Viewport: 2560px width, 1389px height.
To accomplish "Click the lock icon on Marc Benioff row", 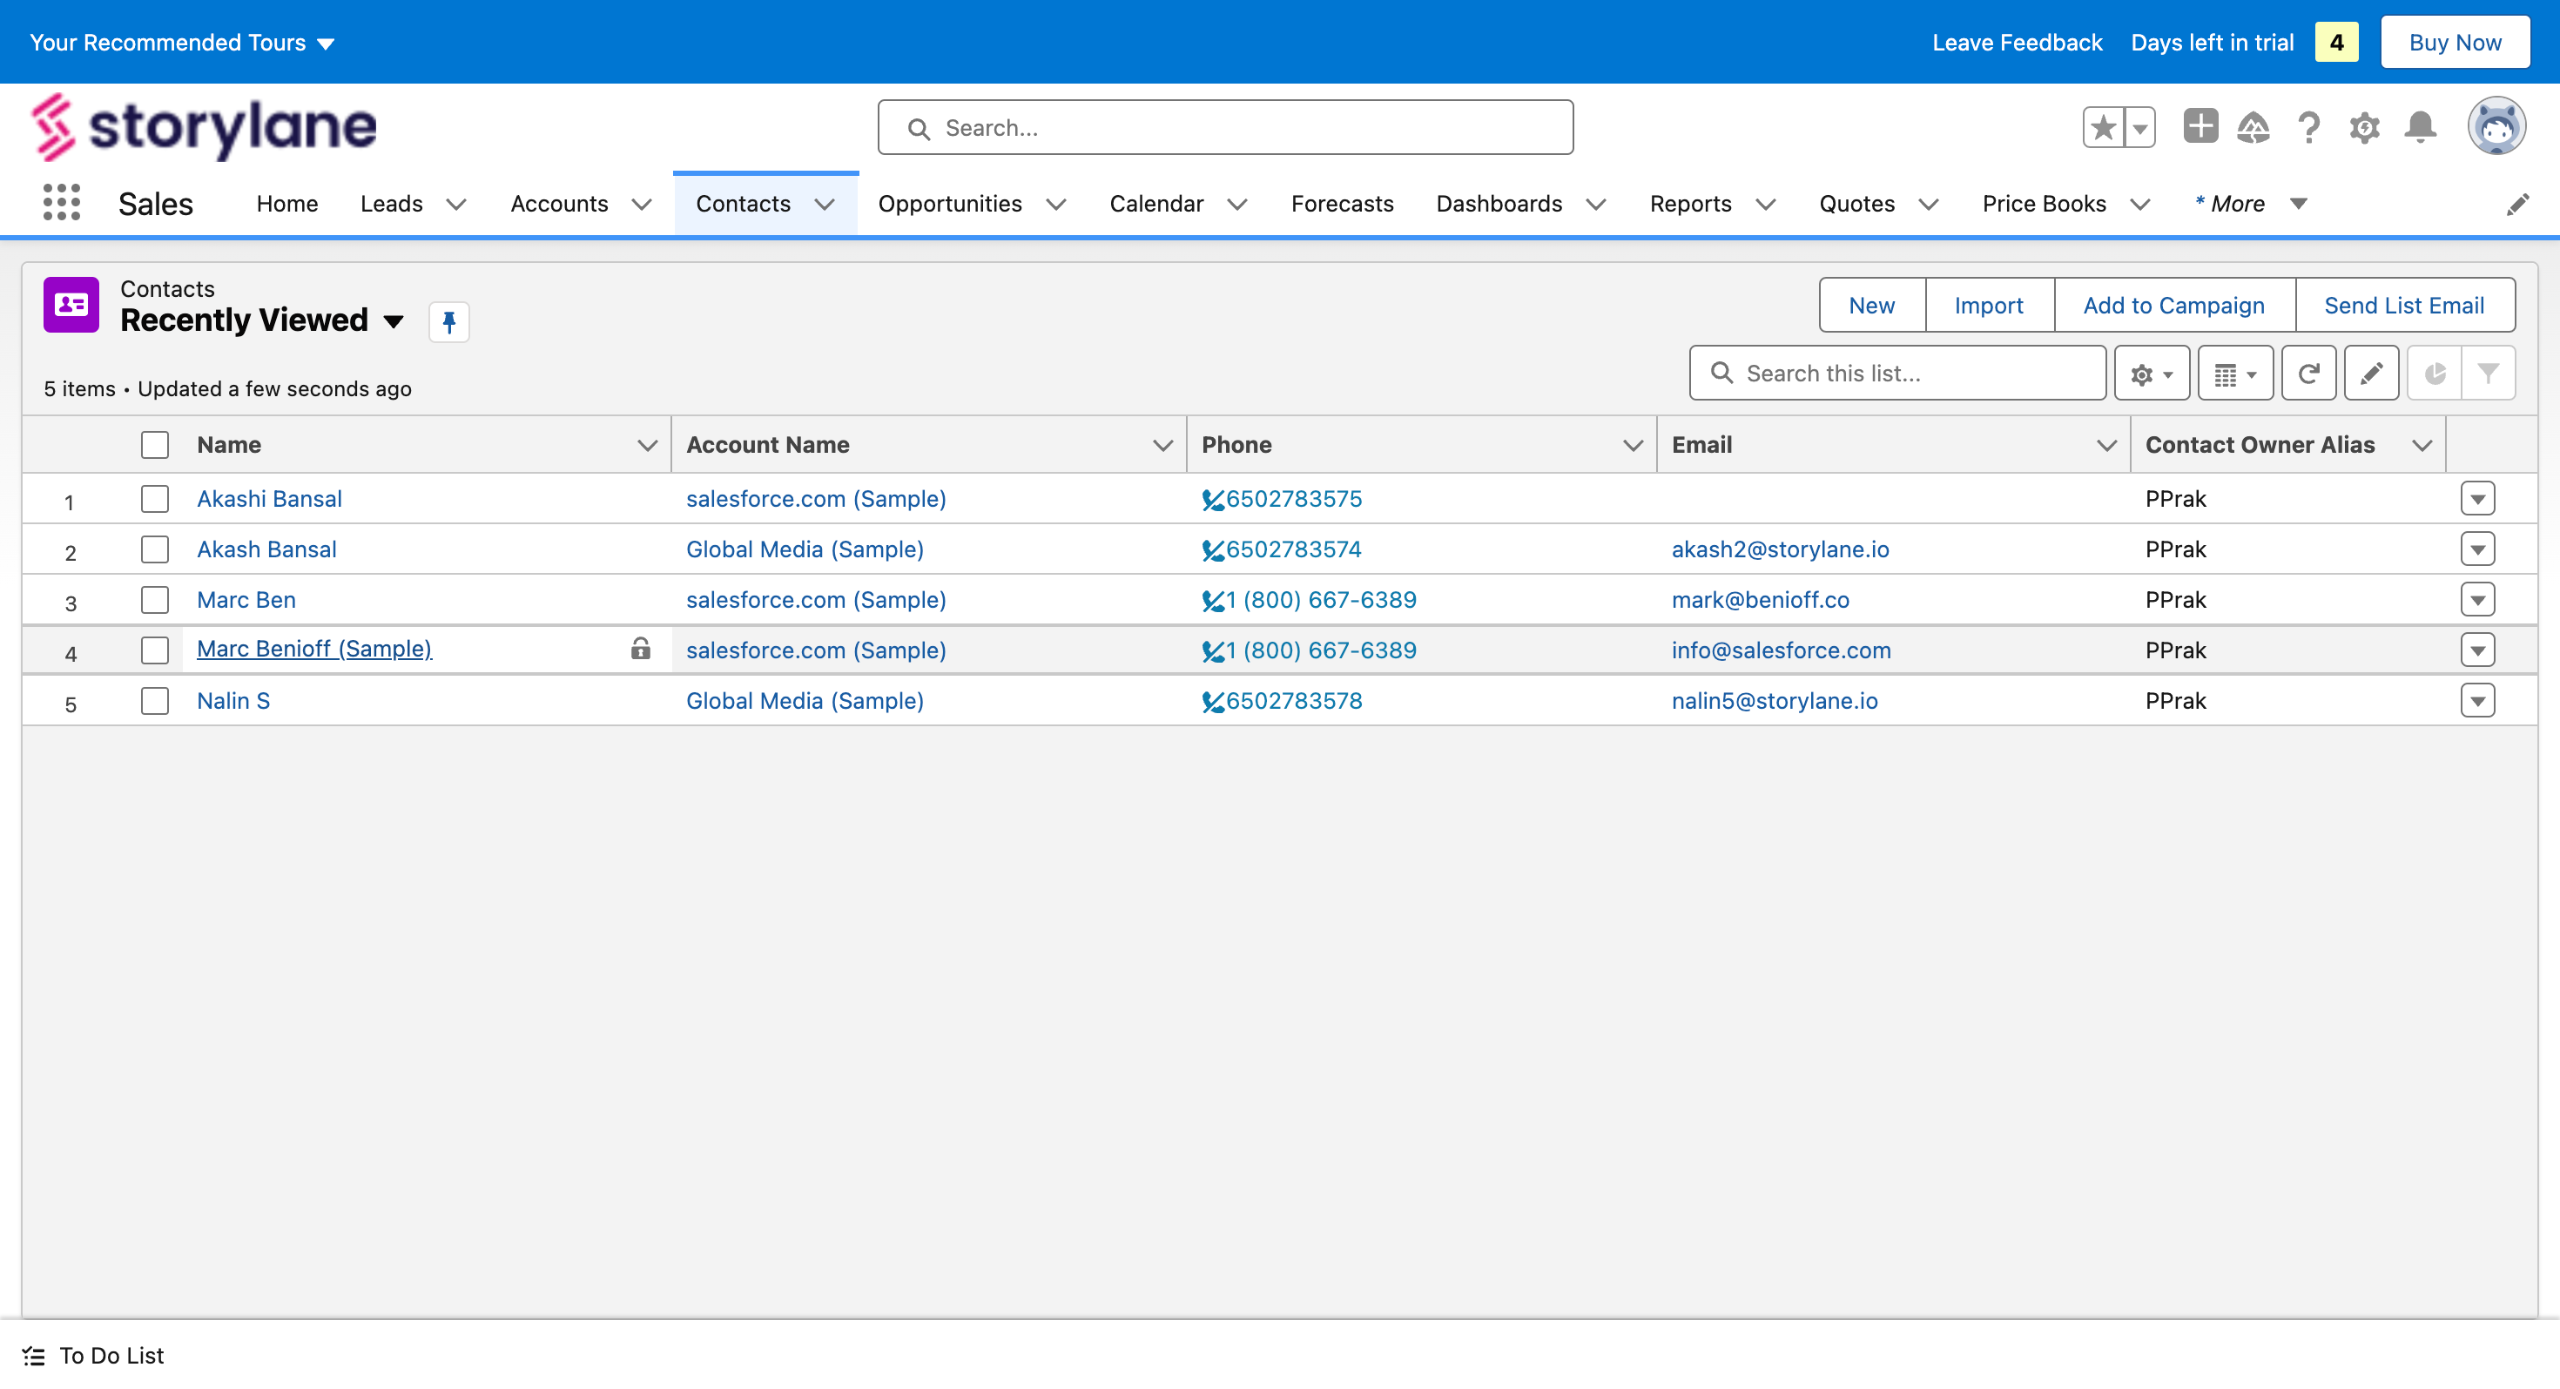I will click(x=640, y=649).
